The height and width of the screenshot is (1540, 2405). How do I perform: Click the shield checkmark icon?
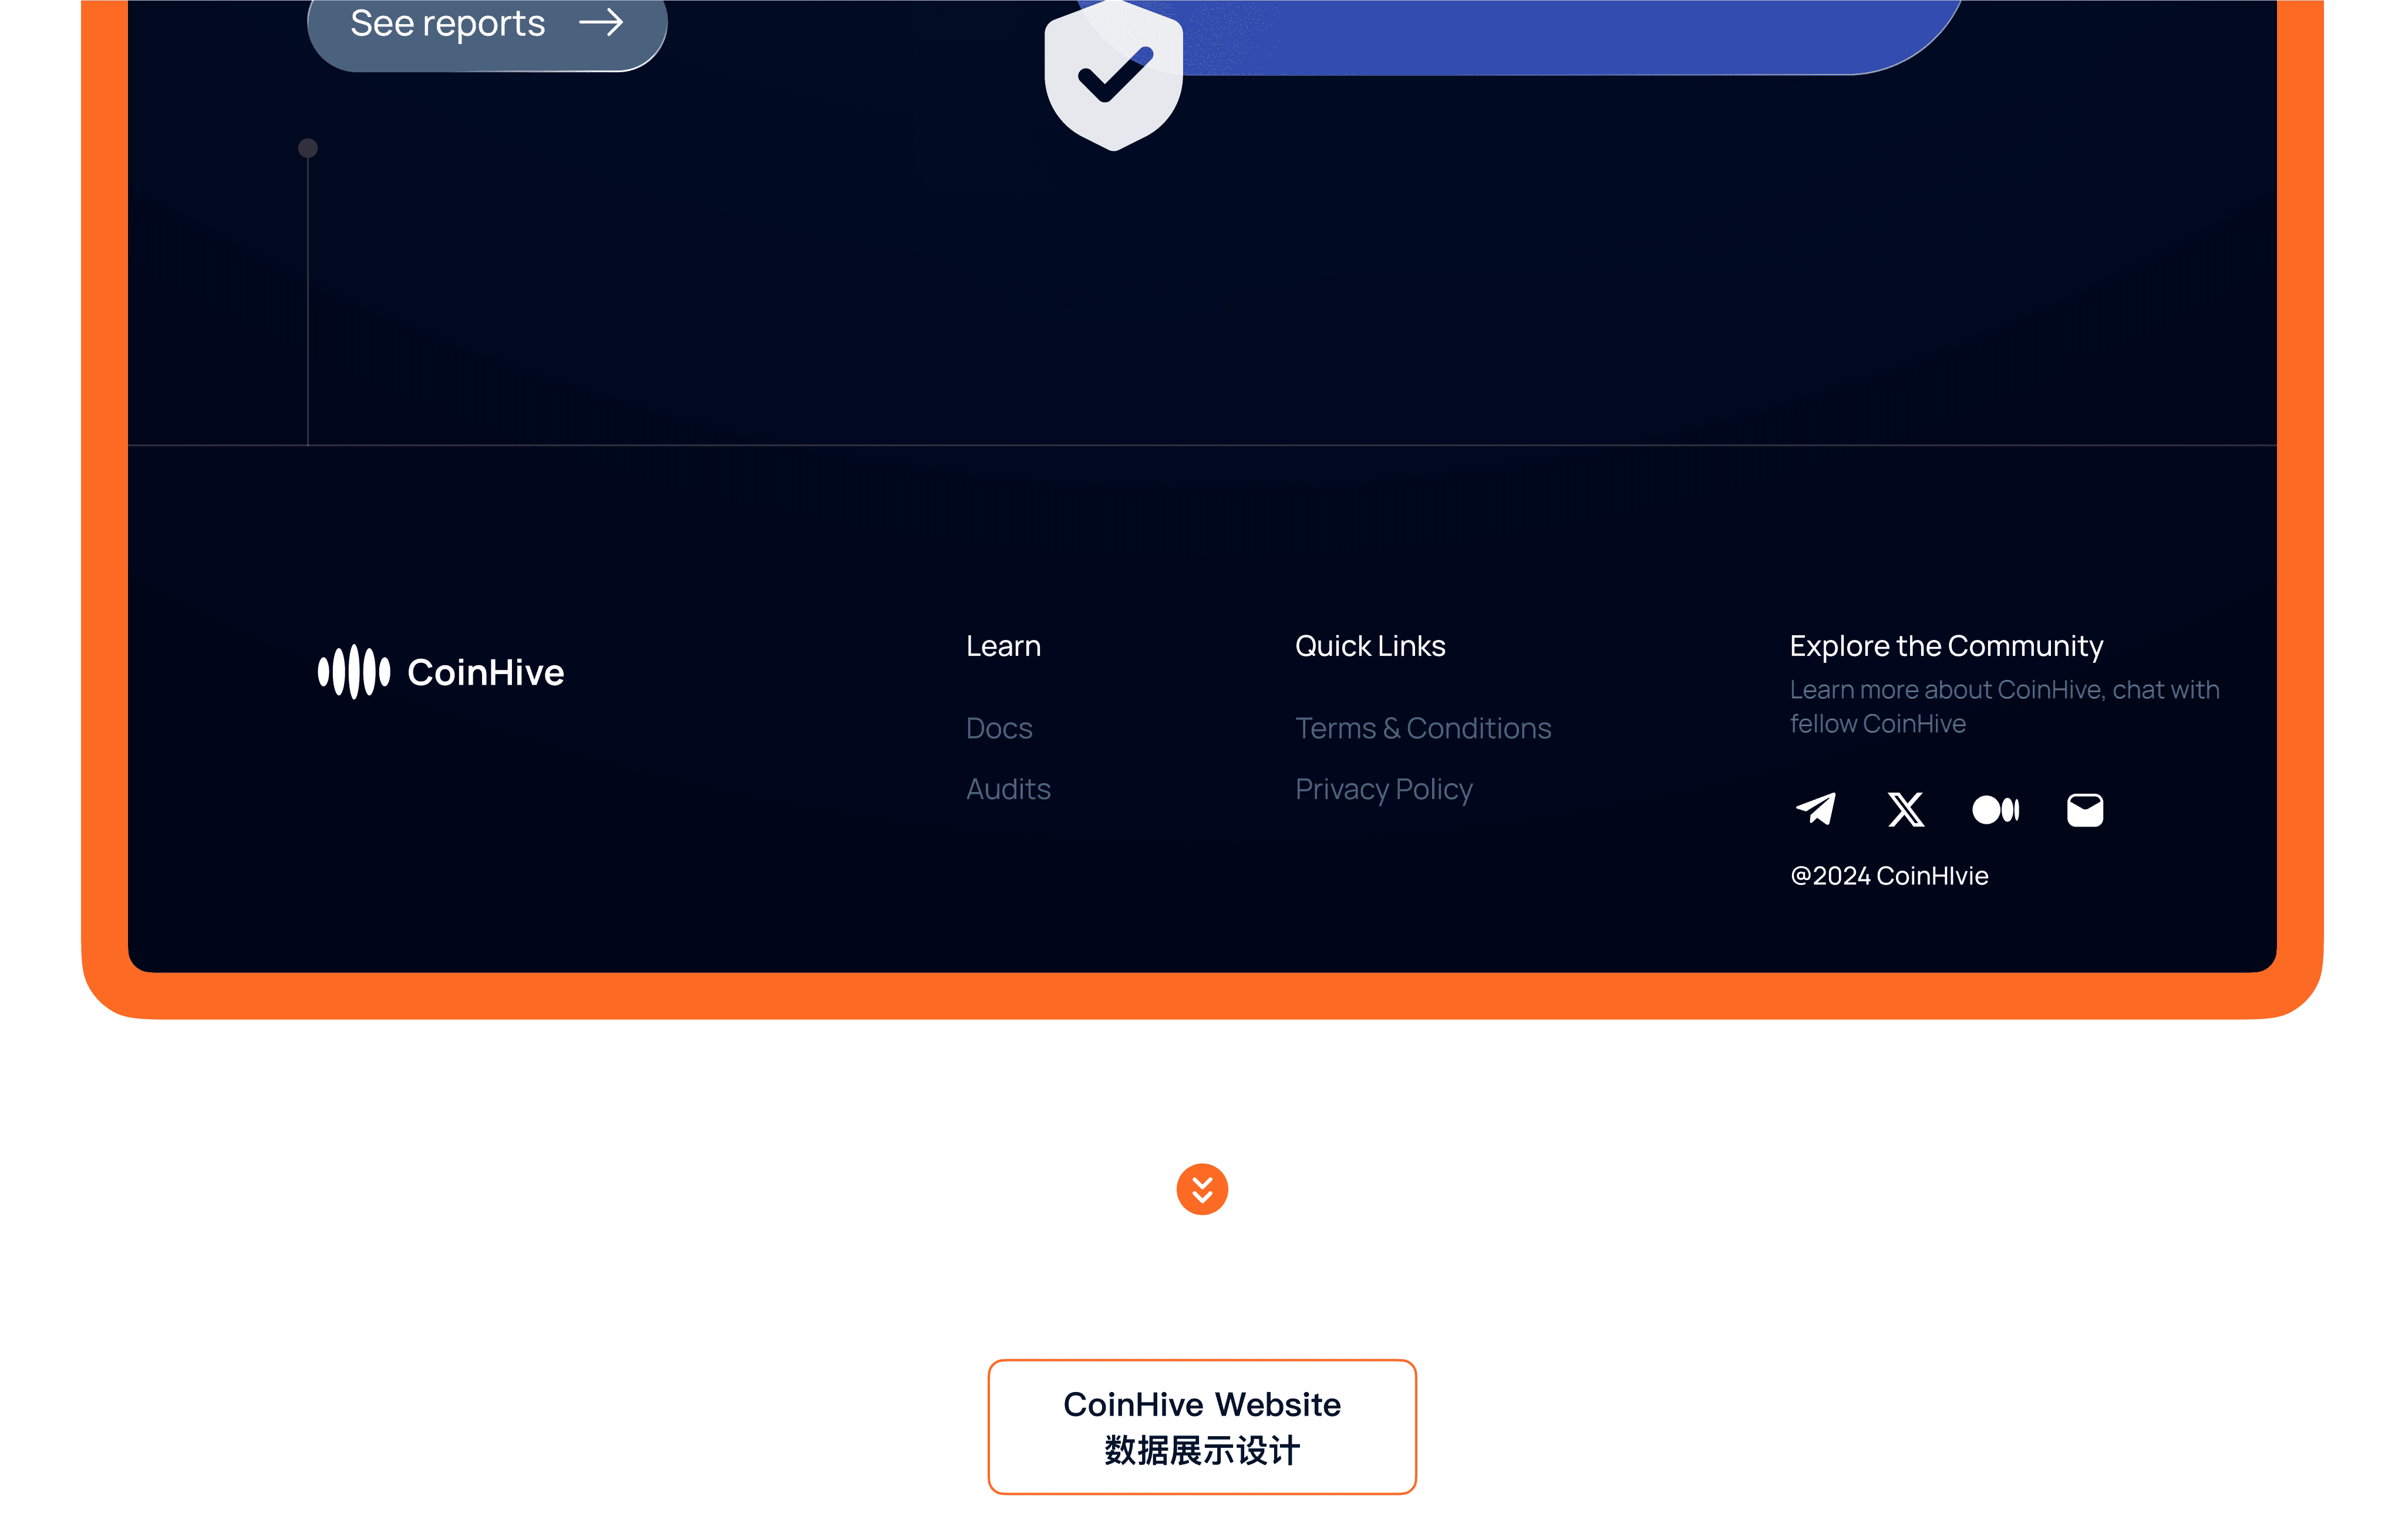[1114, 75]
